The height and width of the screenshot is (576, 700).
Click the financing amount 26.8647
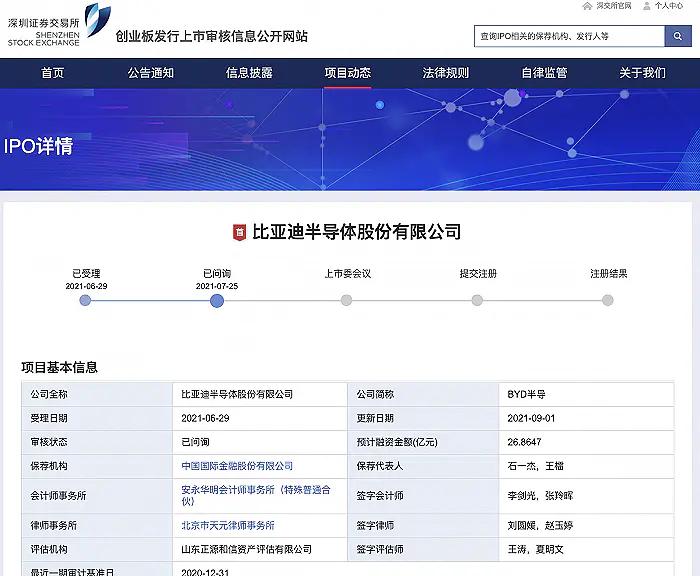(525, 442)
